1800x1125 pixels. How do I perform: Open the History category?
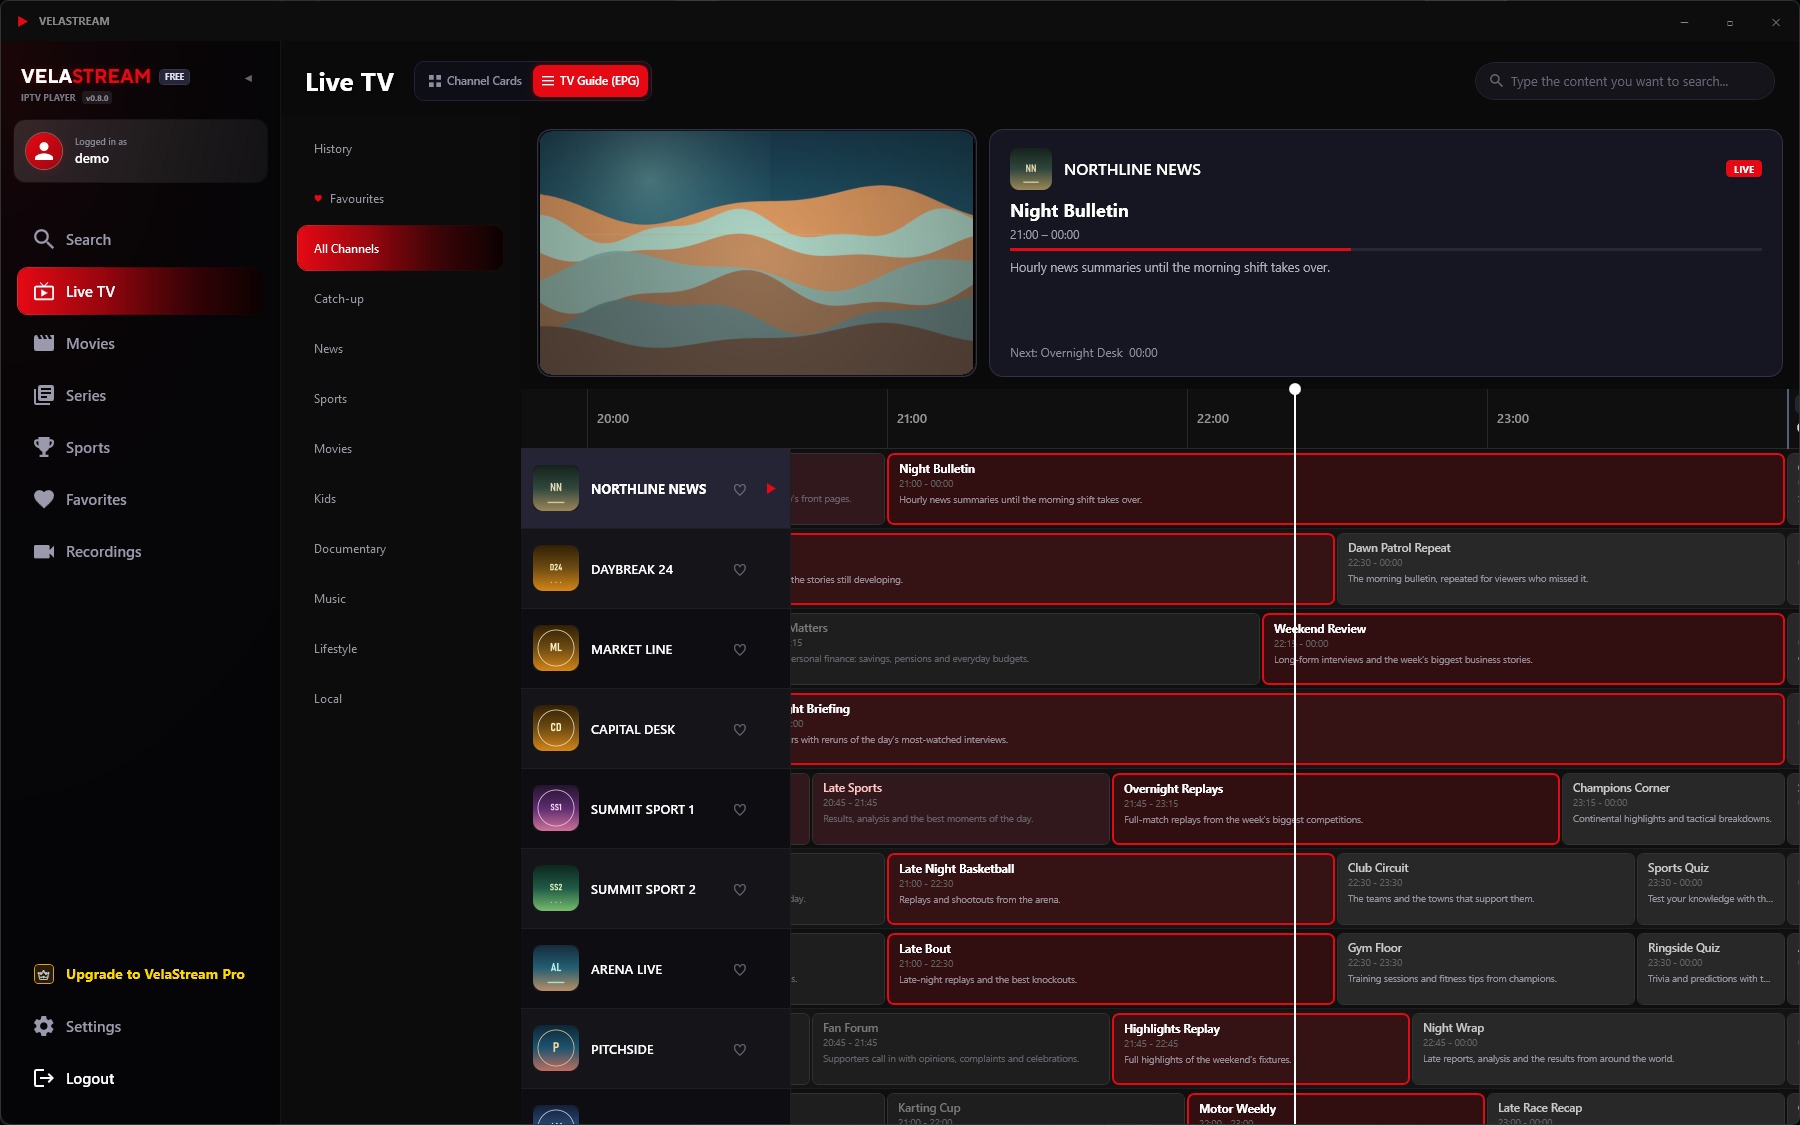click(x=400, y=149)
